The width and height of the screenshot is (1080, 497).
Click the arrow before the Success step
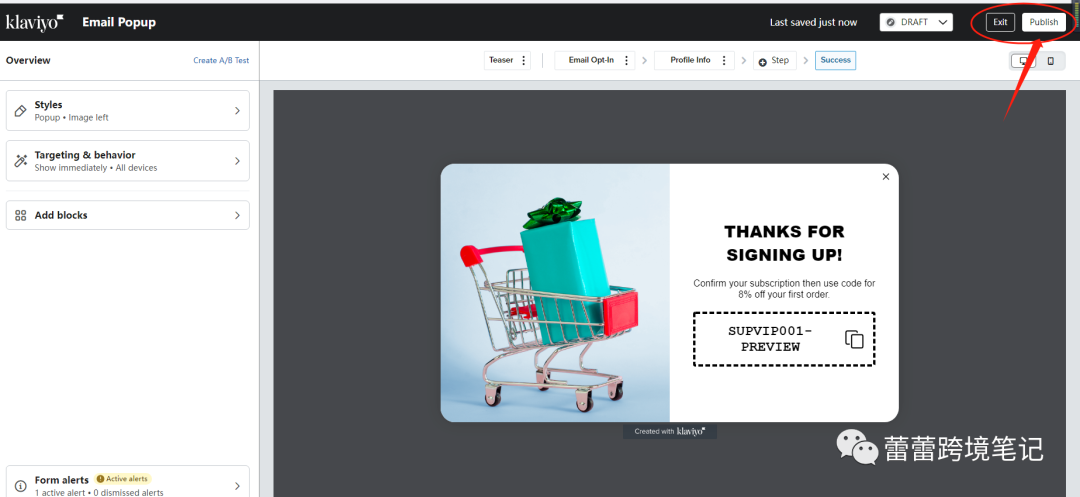click(806, 61)
